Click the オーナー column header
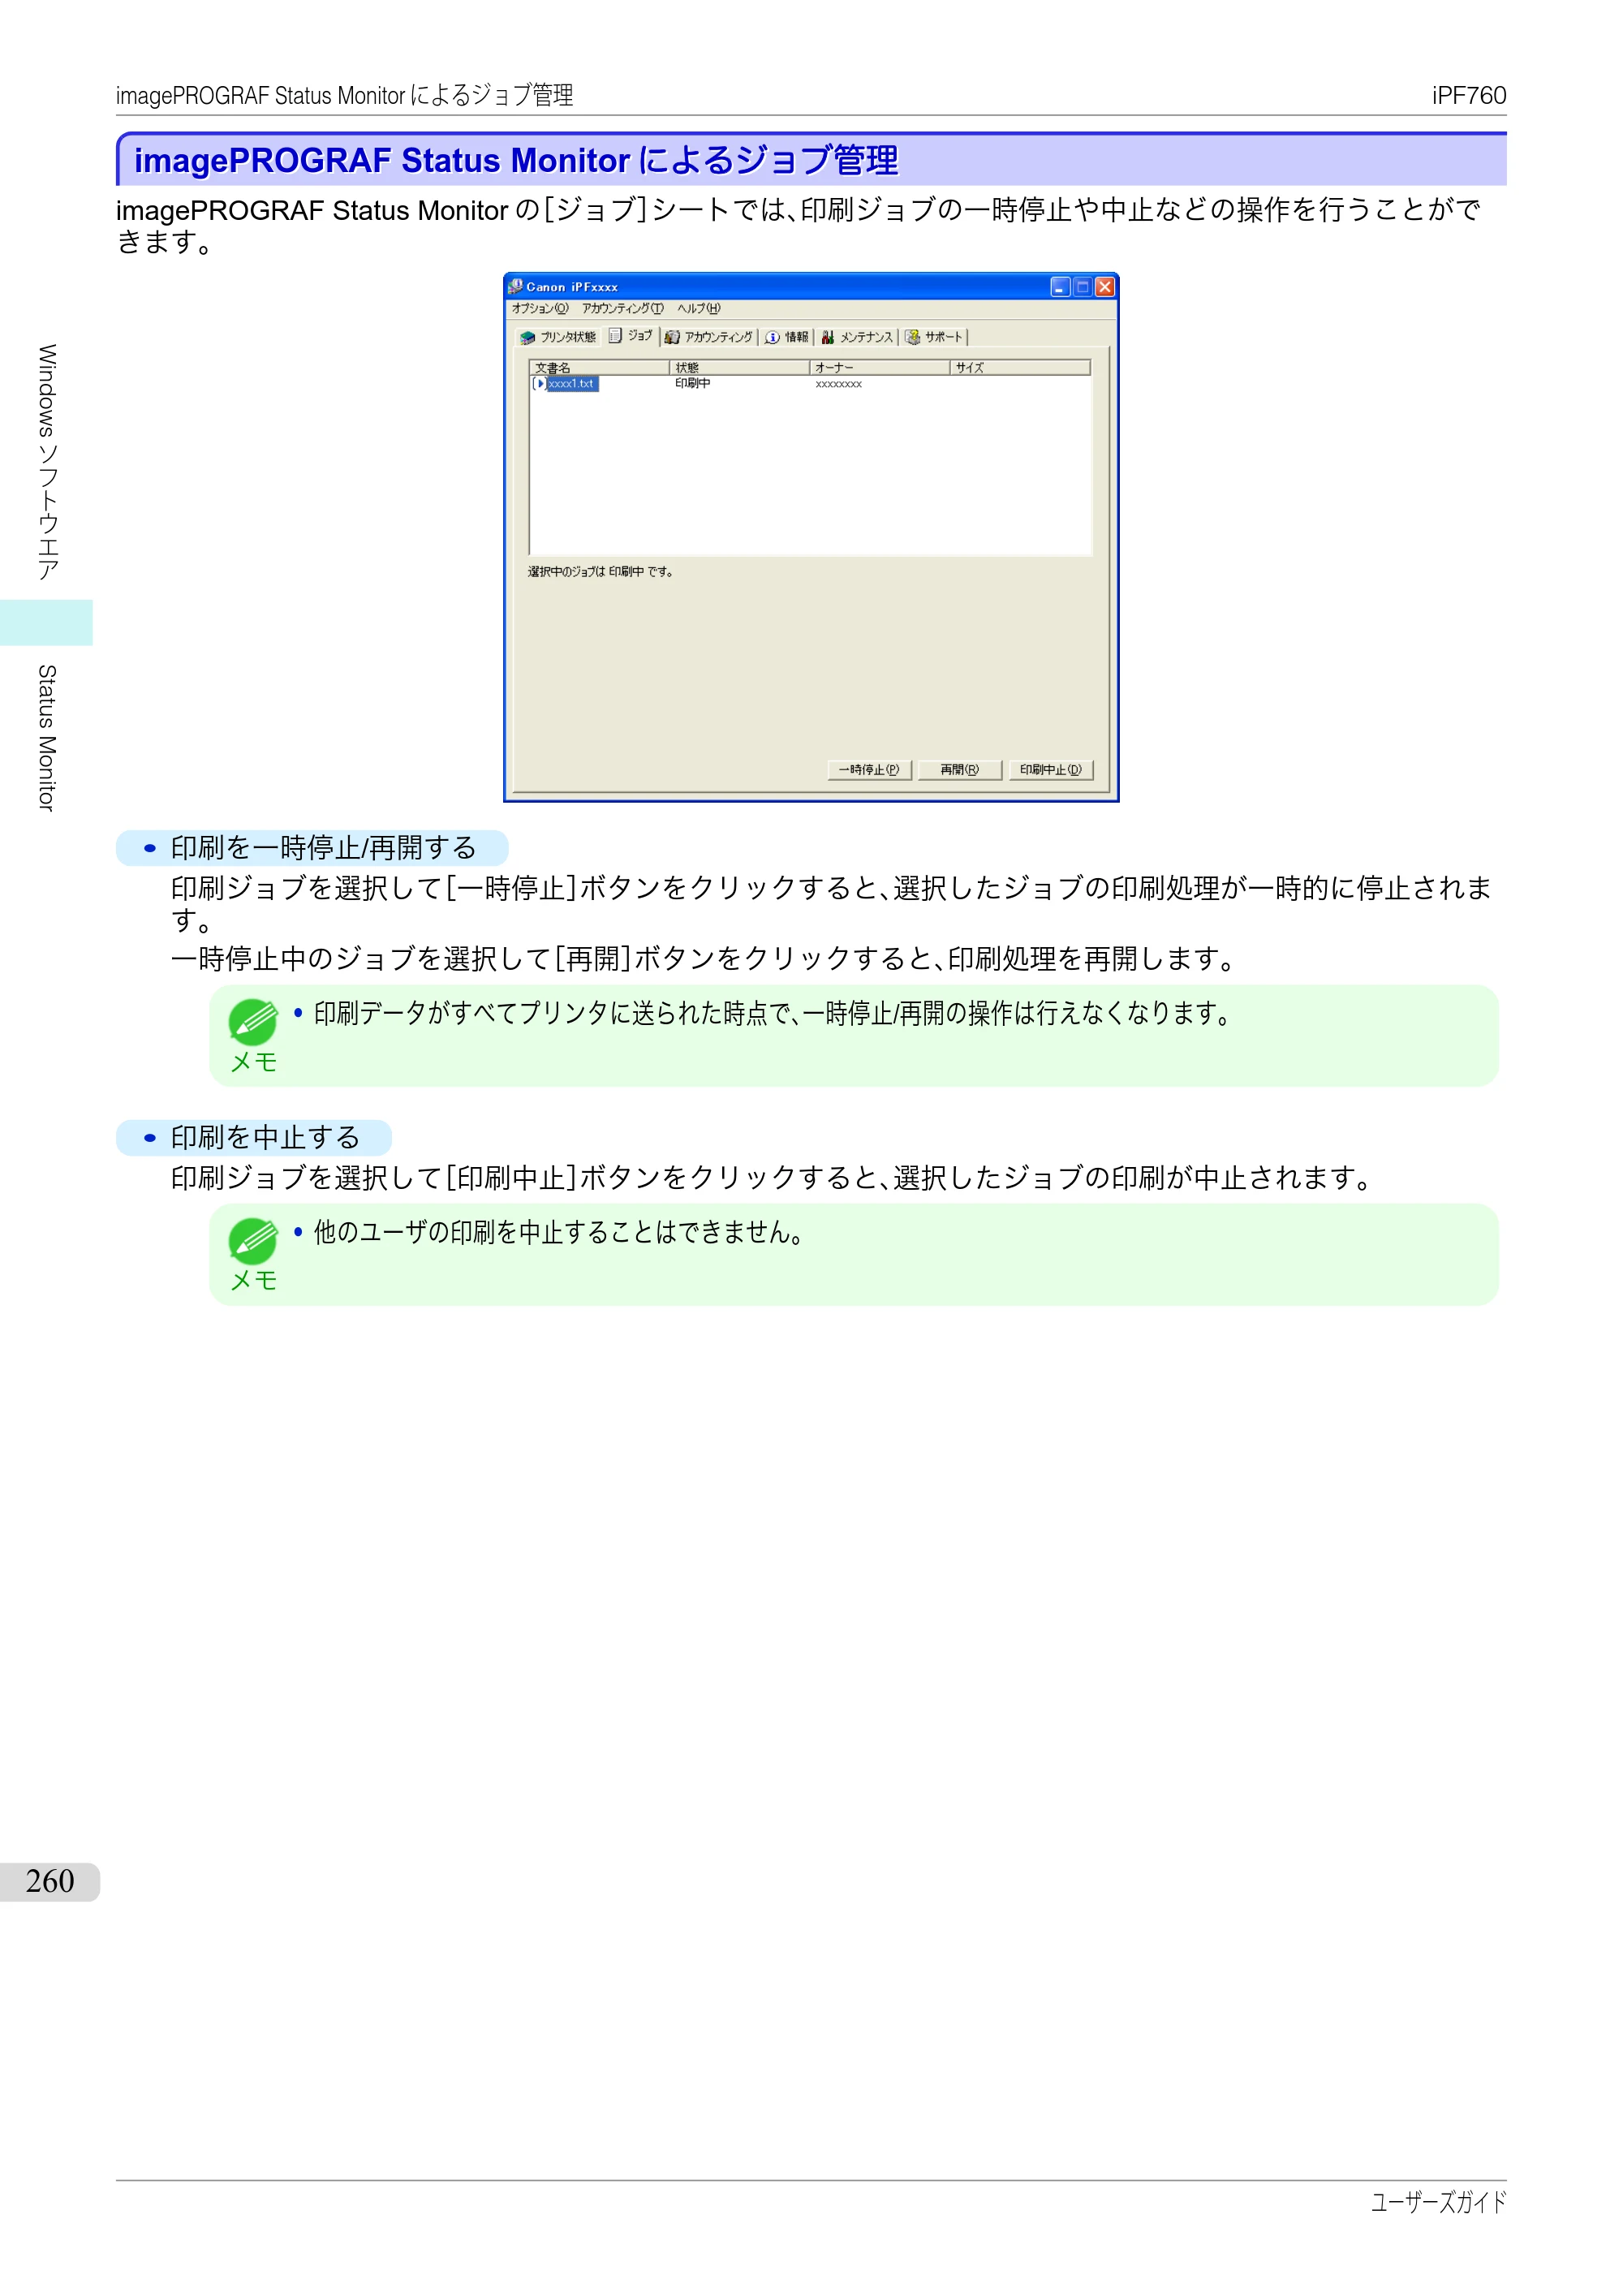 pos(879,367)
